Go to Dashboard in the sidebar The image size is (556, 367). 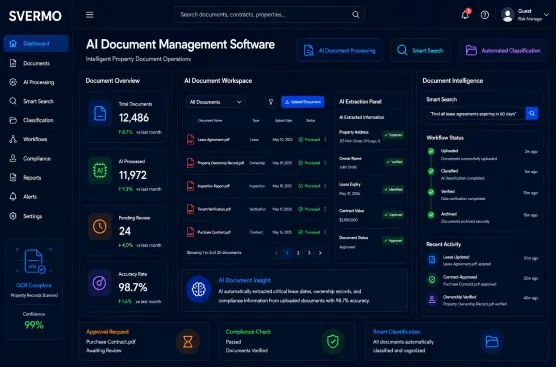coord(36,44)
